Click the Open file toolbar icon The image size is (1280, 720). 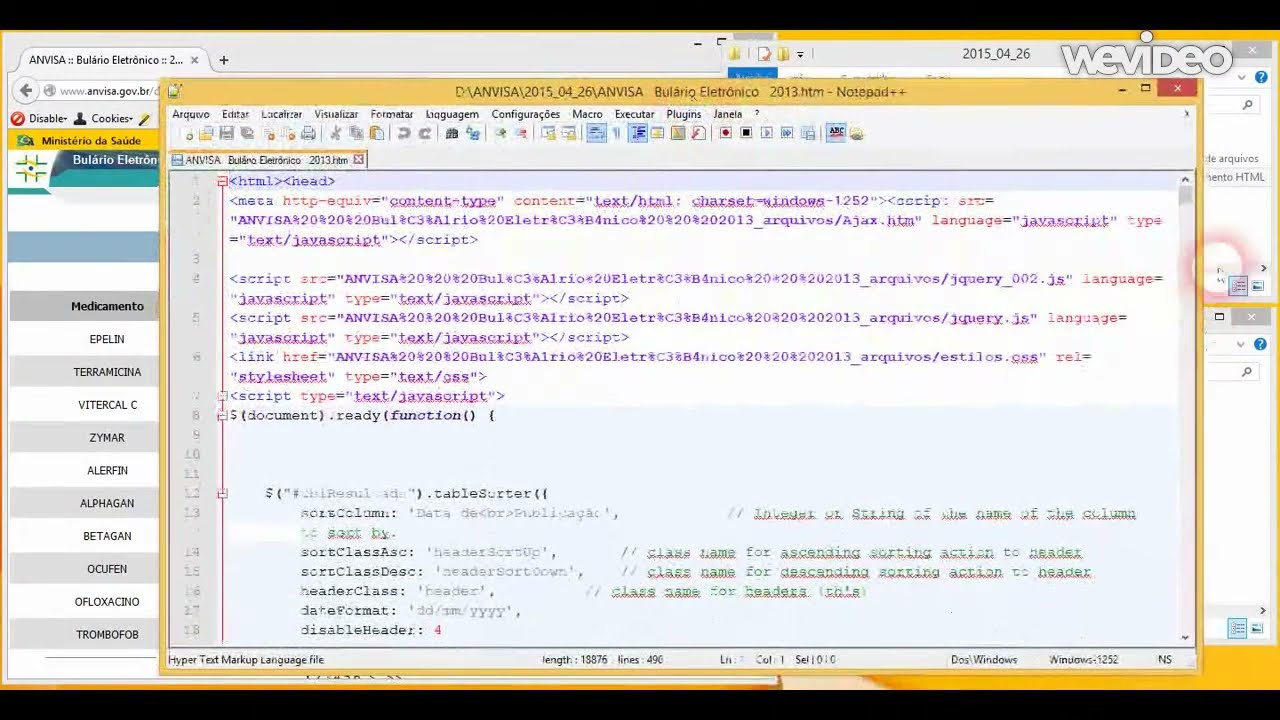(x=206, y=133)
